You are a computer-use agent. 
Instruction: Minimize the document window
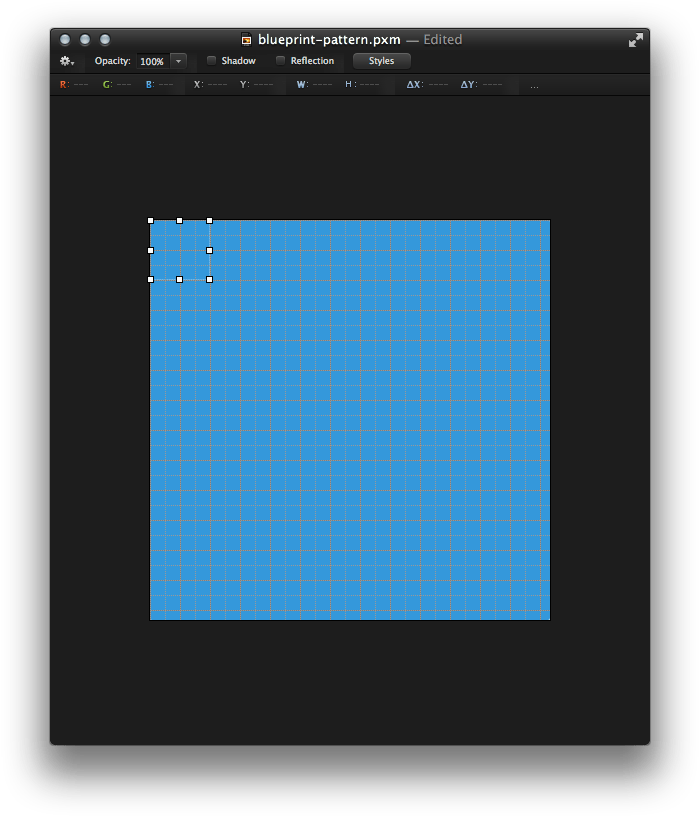(85, 40)
